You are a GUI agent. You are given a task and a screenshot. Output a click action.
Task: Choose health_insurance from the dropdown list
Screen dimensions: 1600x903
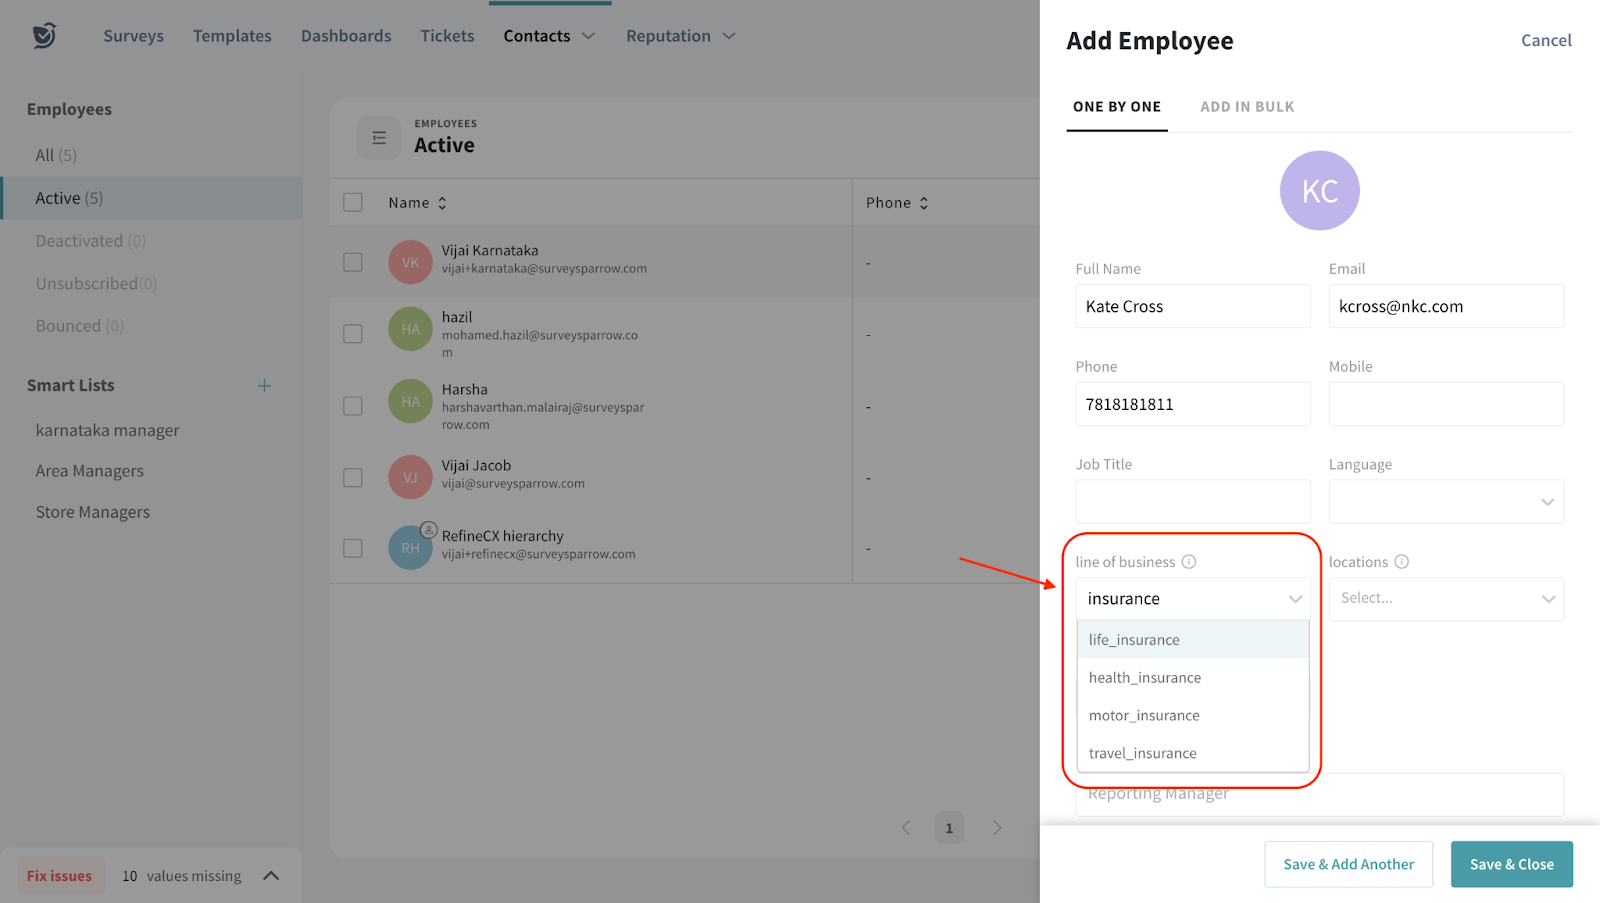[x=1145, y=678]
